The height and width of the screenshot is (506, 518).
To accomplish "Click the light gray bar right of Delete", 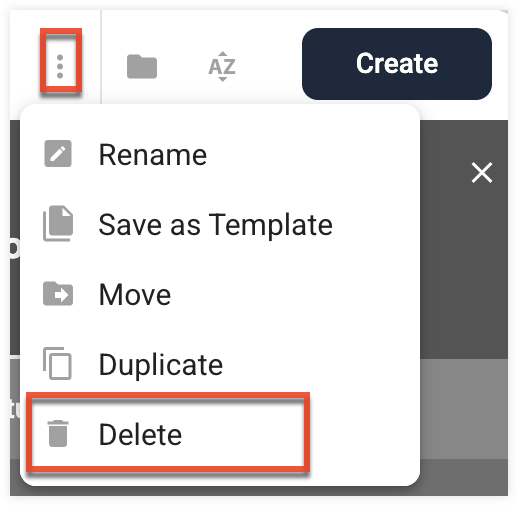I will [x=464, y=409].
